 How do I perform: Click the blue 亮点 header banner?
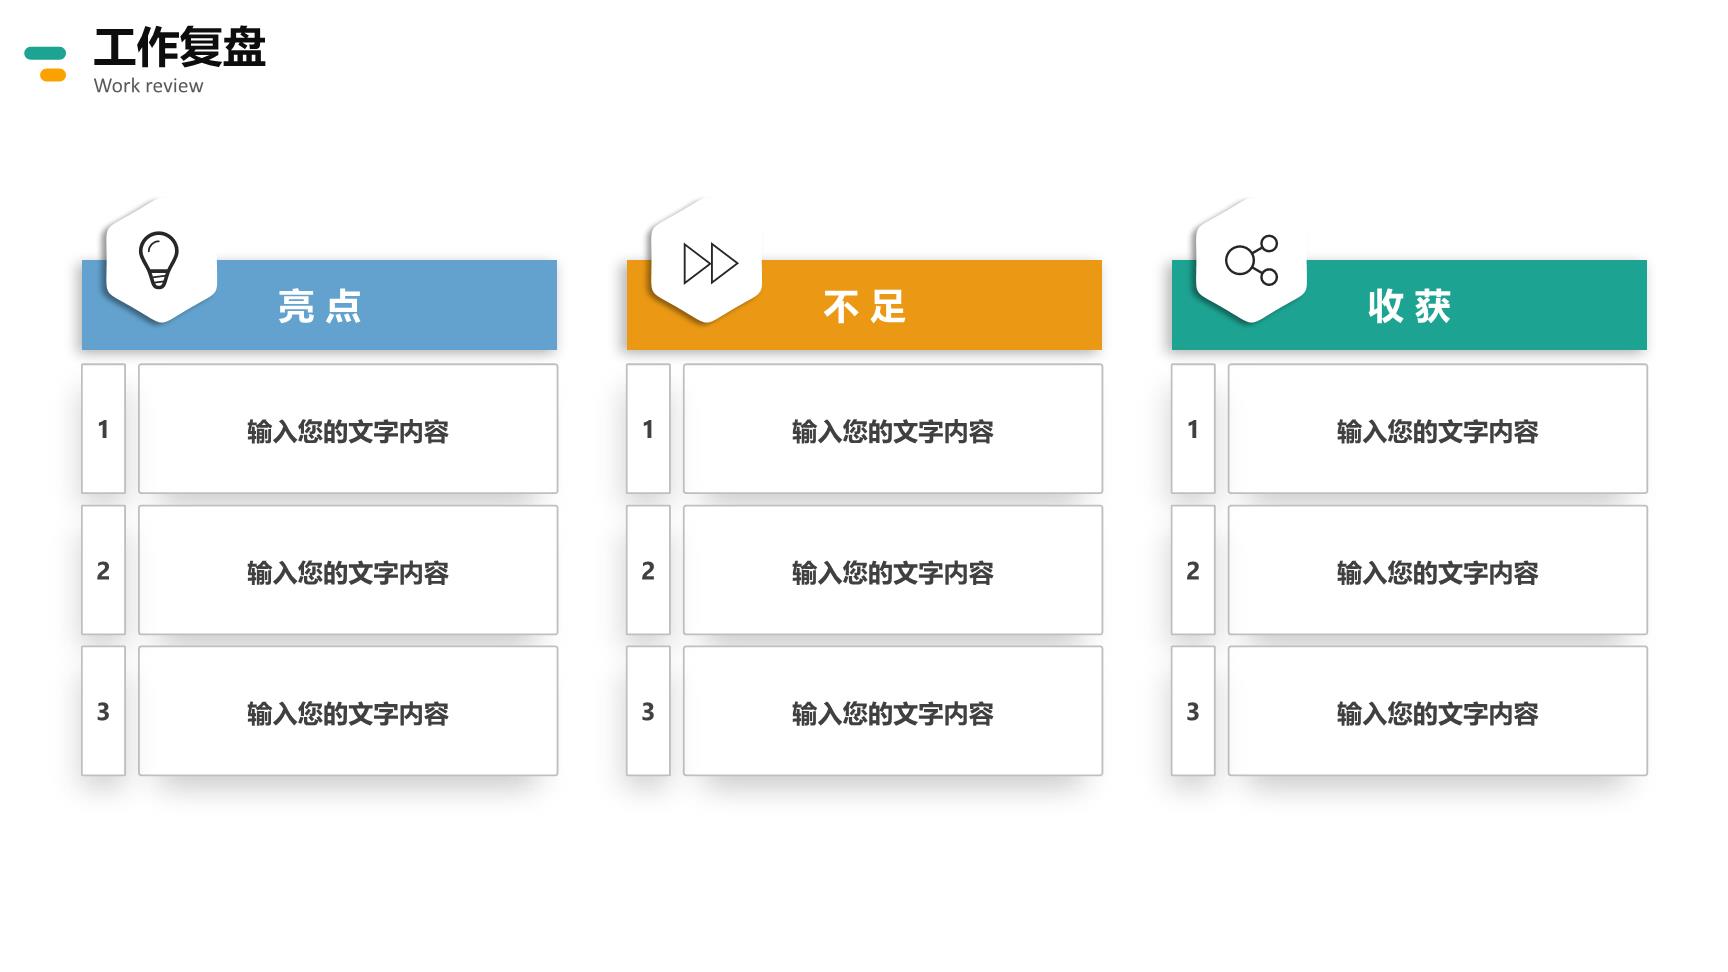319,305
